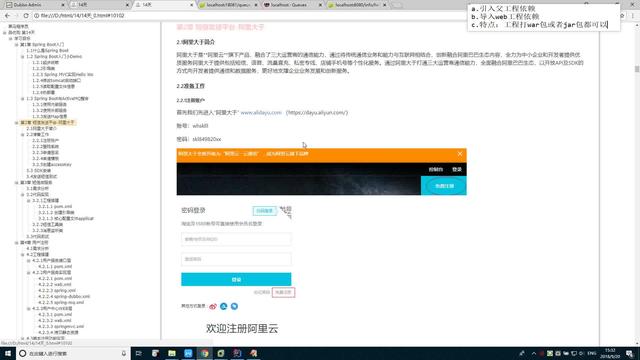Collapse the Chapter 1 Spring Boot node
The image size is (640, 360).
pyautogui.click(x=17, y=44)
